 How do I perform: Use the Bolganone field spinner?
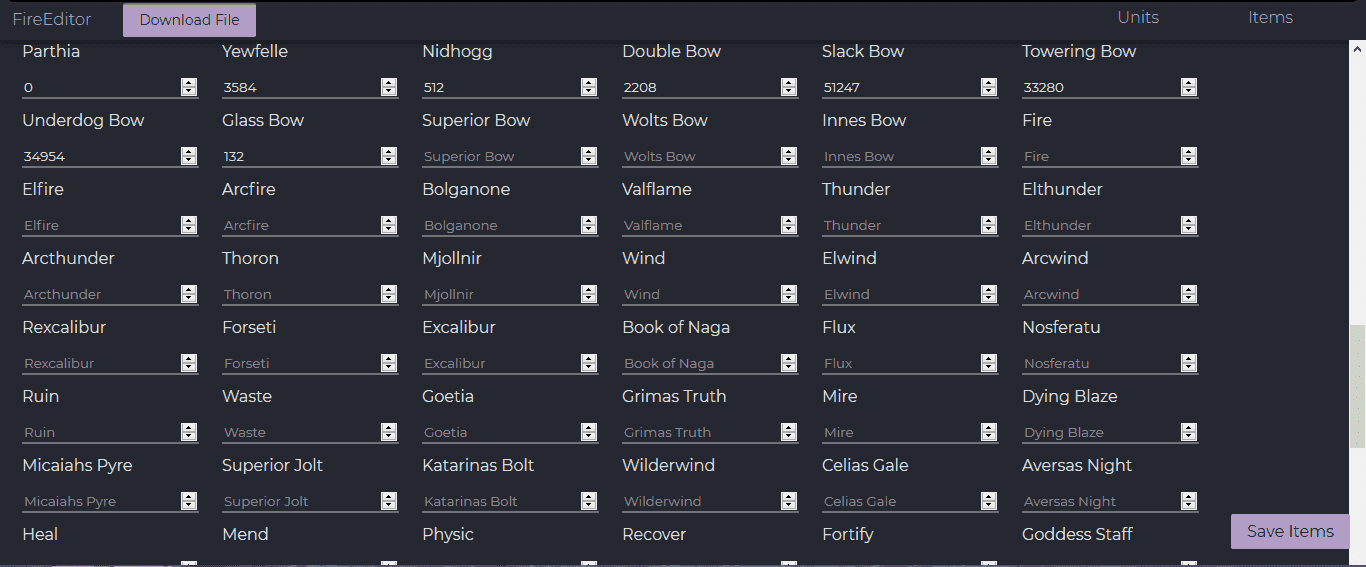pyautogui.click(x=589, y=225)
